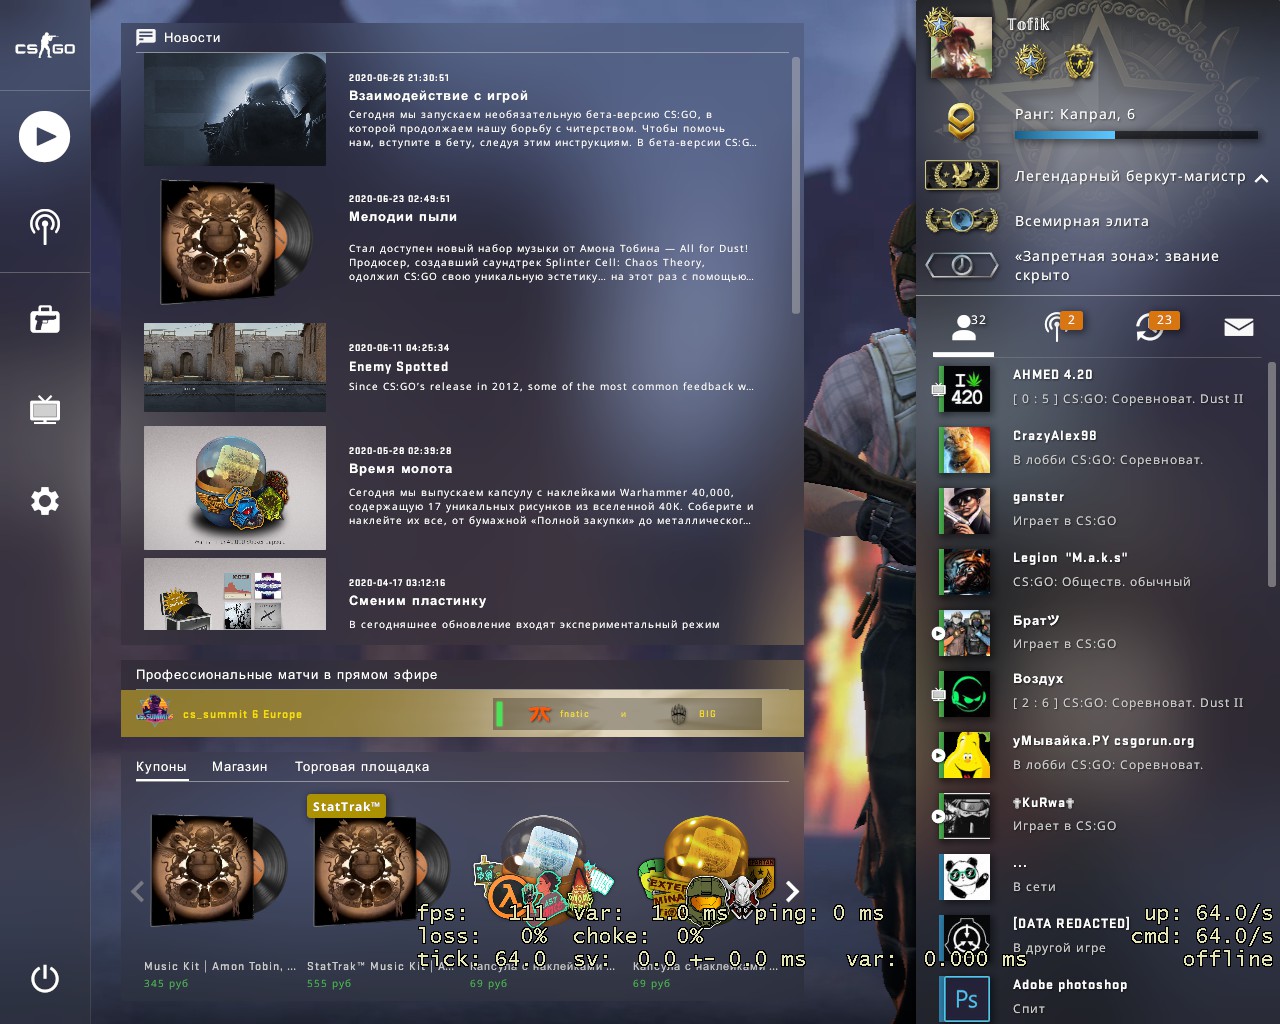Click AHMED 4.20 friend avatar

click(966, 389)
